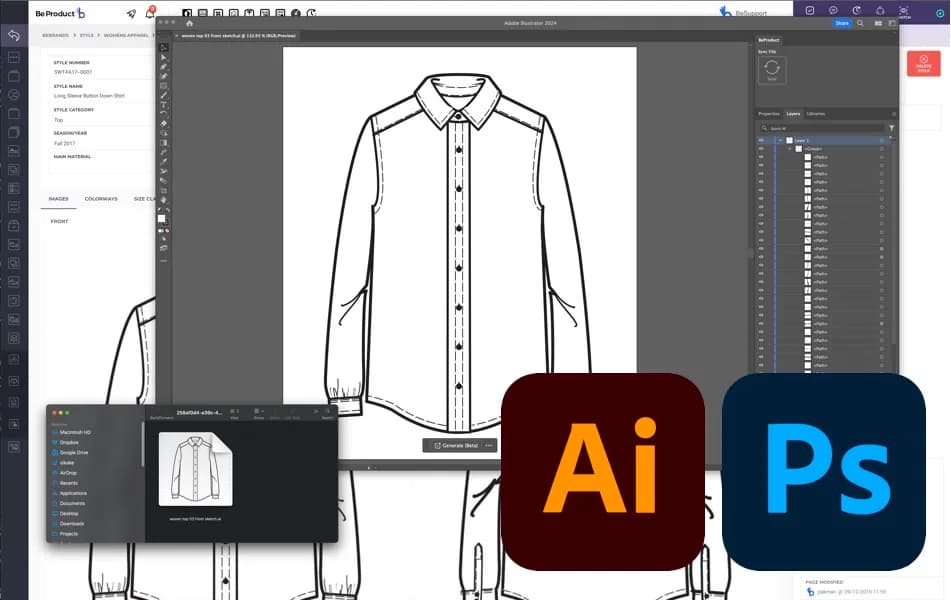Viewport: 951px width, 600px height.
Task: Open the Finder Group dropdown
Action: coord(259,411)
